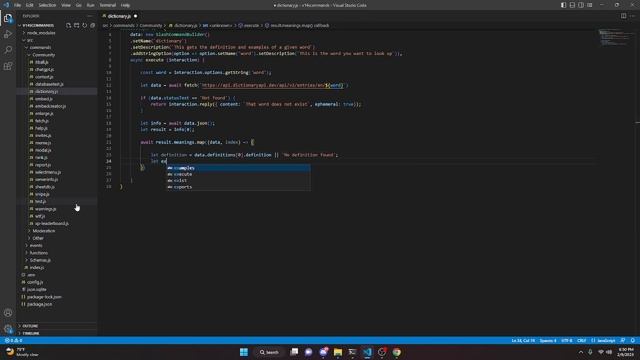Click the New File icon in Explorer
This screenshot has height=360, width=640.
click(68, 25)
